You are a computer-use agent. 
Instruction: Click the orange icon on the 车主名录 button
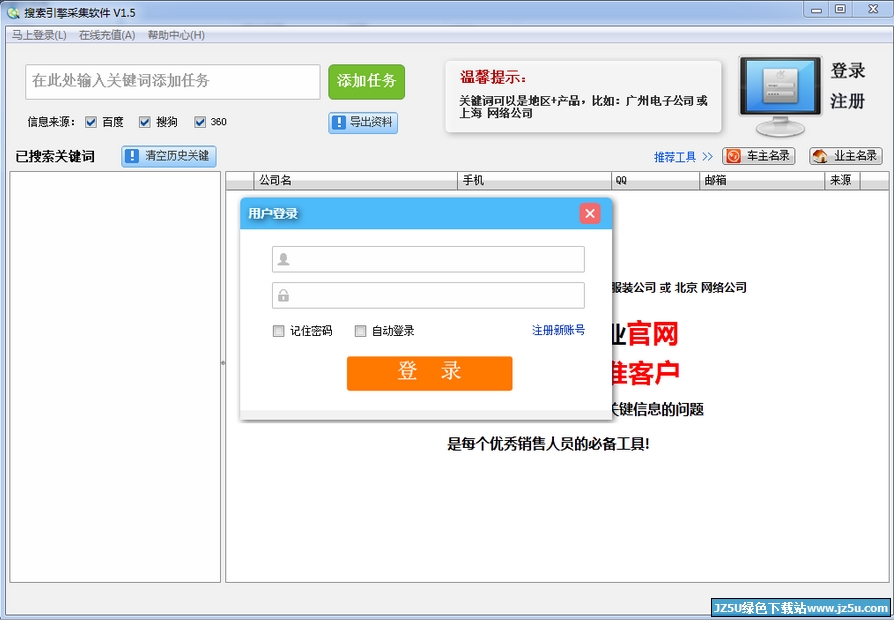coord(734,156)
